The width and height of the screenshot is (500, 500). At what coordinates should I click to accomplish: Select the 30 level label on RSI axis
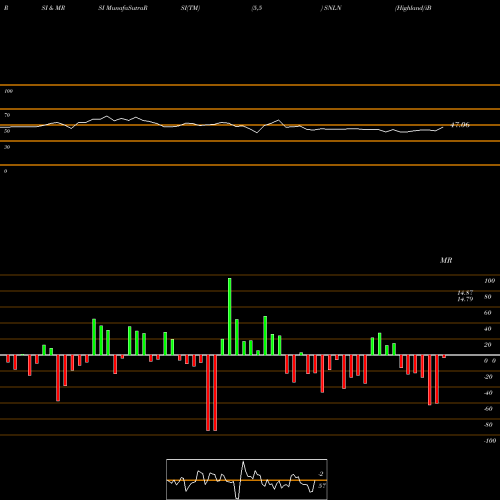(7, 147)
